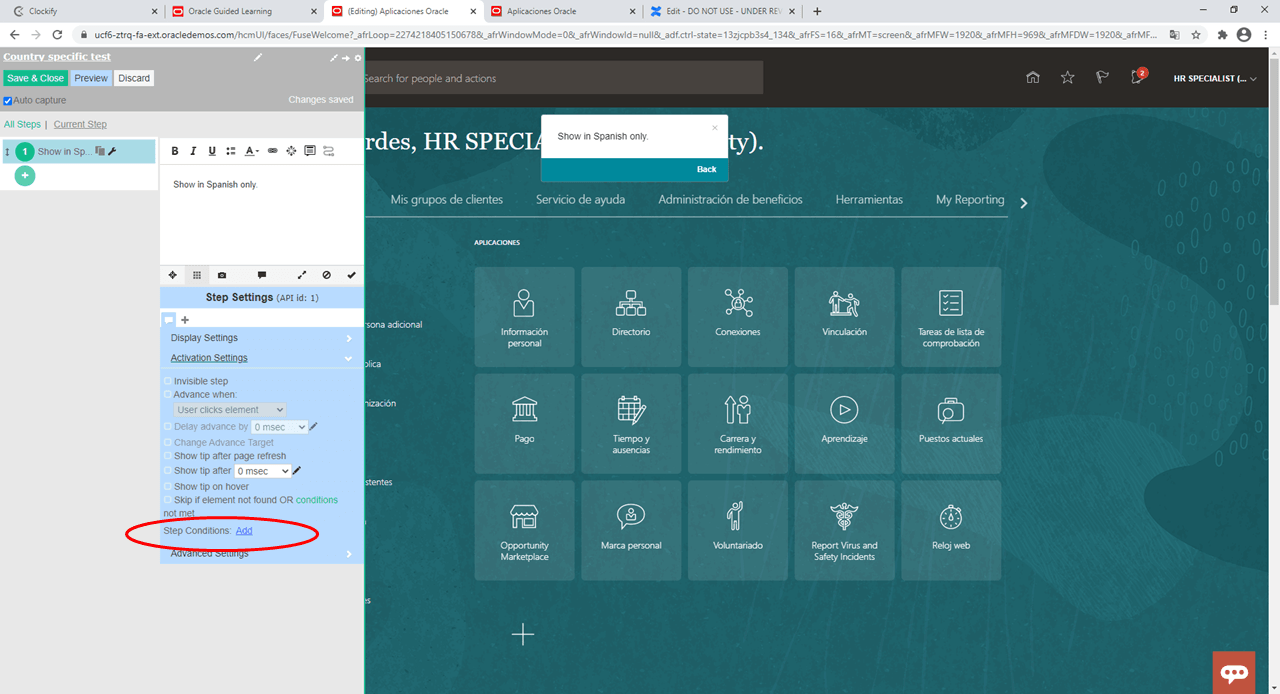Image resolution: width=1280 pixels, height=694 pixels.
Task: Click the Save & Close button
Action: (35, 77)
